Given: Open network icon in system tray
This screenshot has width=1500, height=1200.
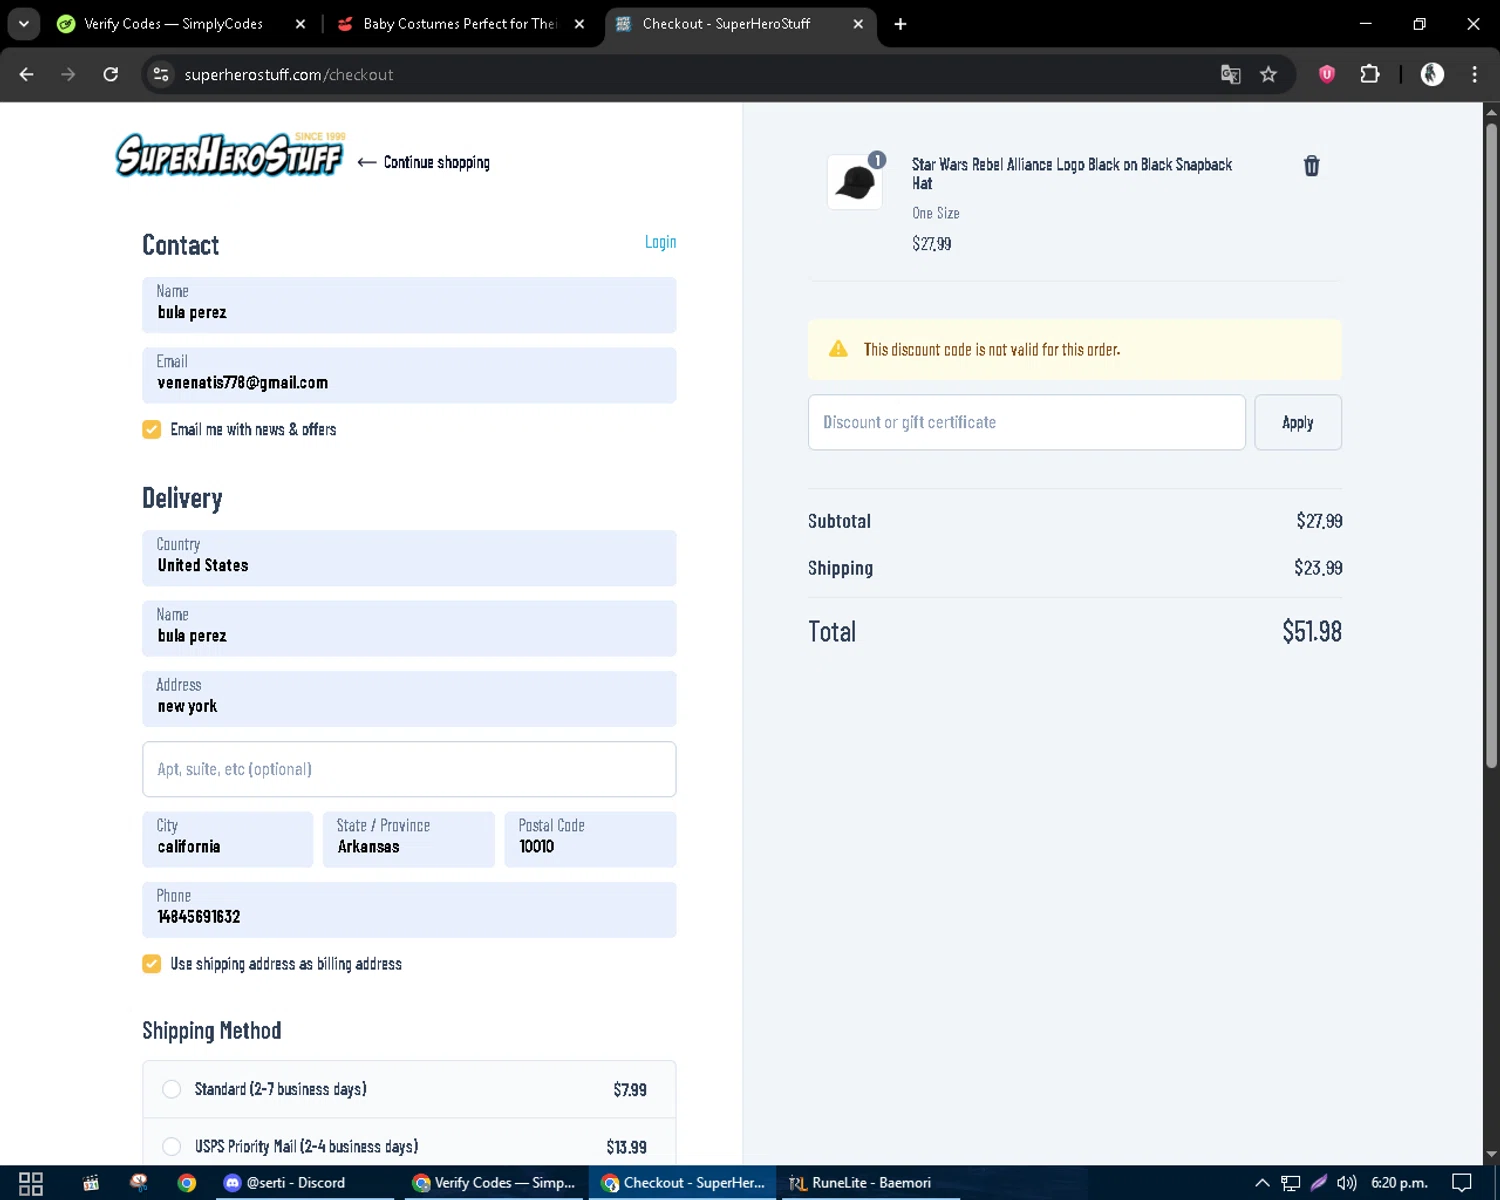Looking at the screenshot, I should 1291,1183.
